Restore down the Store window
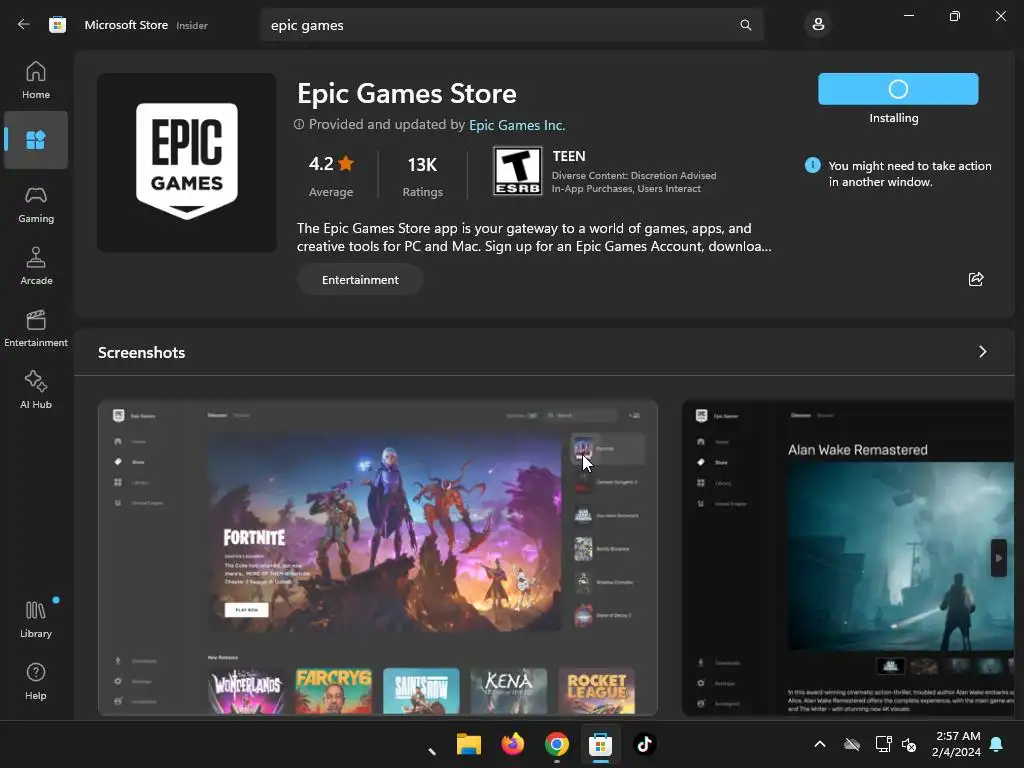Viewport: 1024px width, 768px height. [954, 16]
